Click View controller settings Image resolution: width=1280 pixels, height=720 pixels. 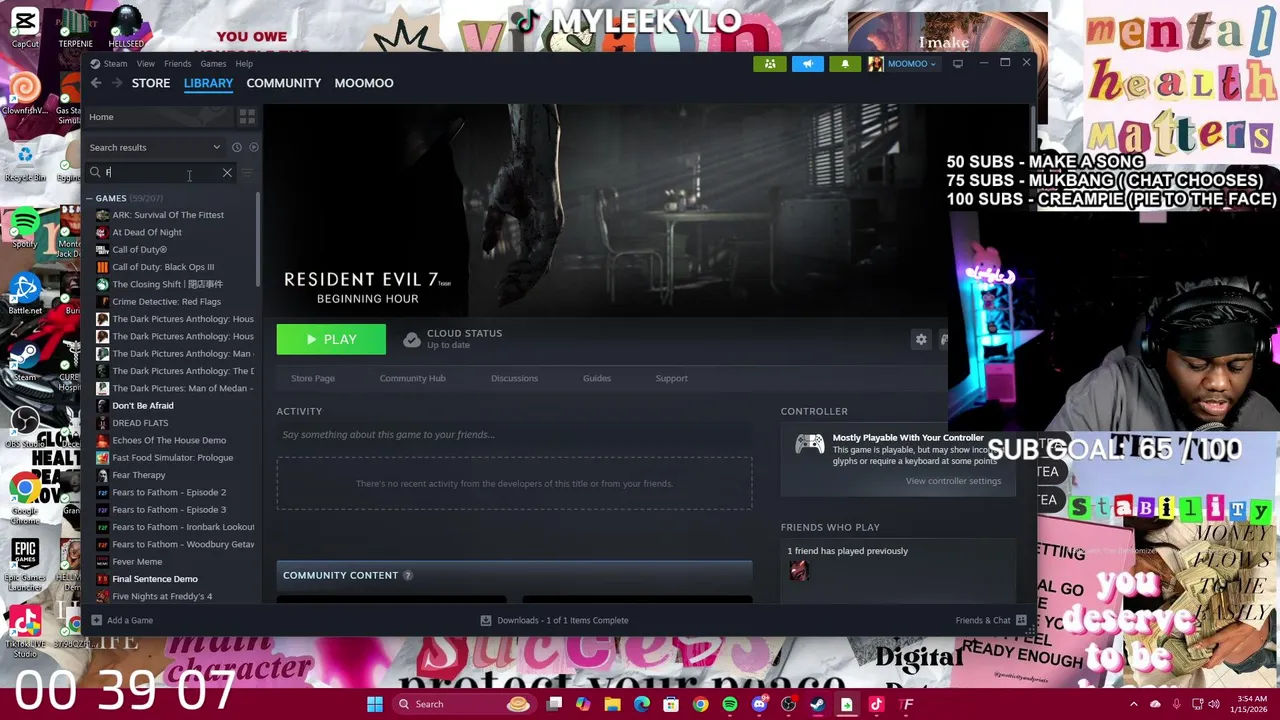coord(953,481)
